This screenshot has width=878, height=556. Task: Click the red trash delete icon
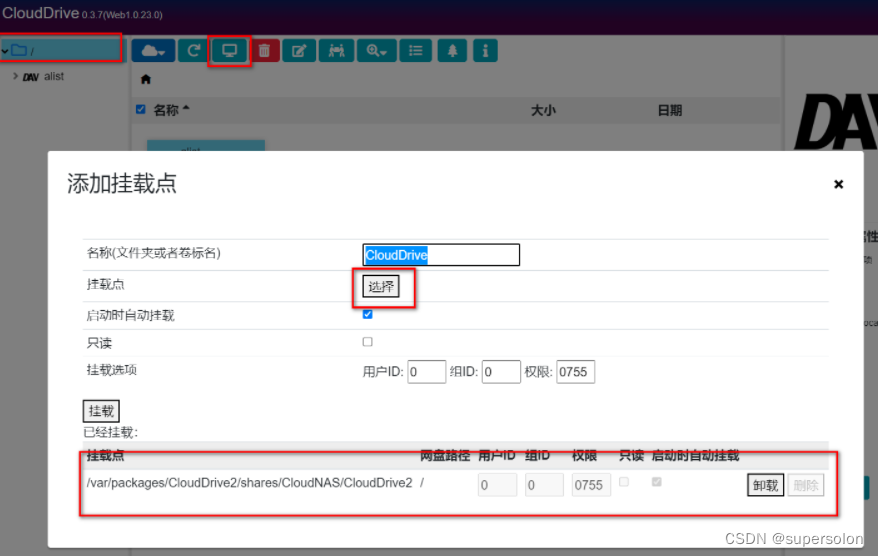click(265, 51)
